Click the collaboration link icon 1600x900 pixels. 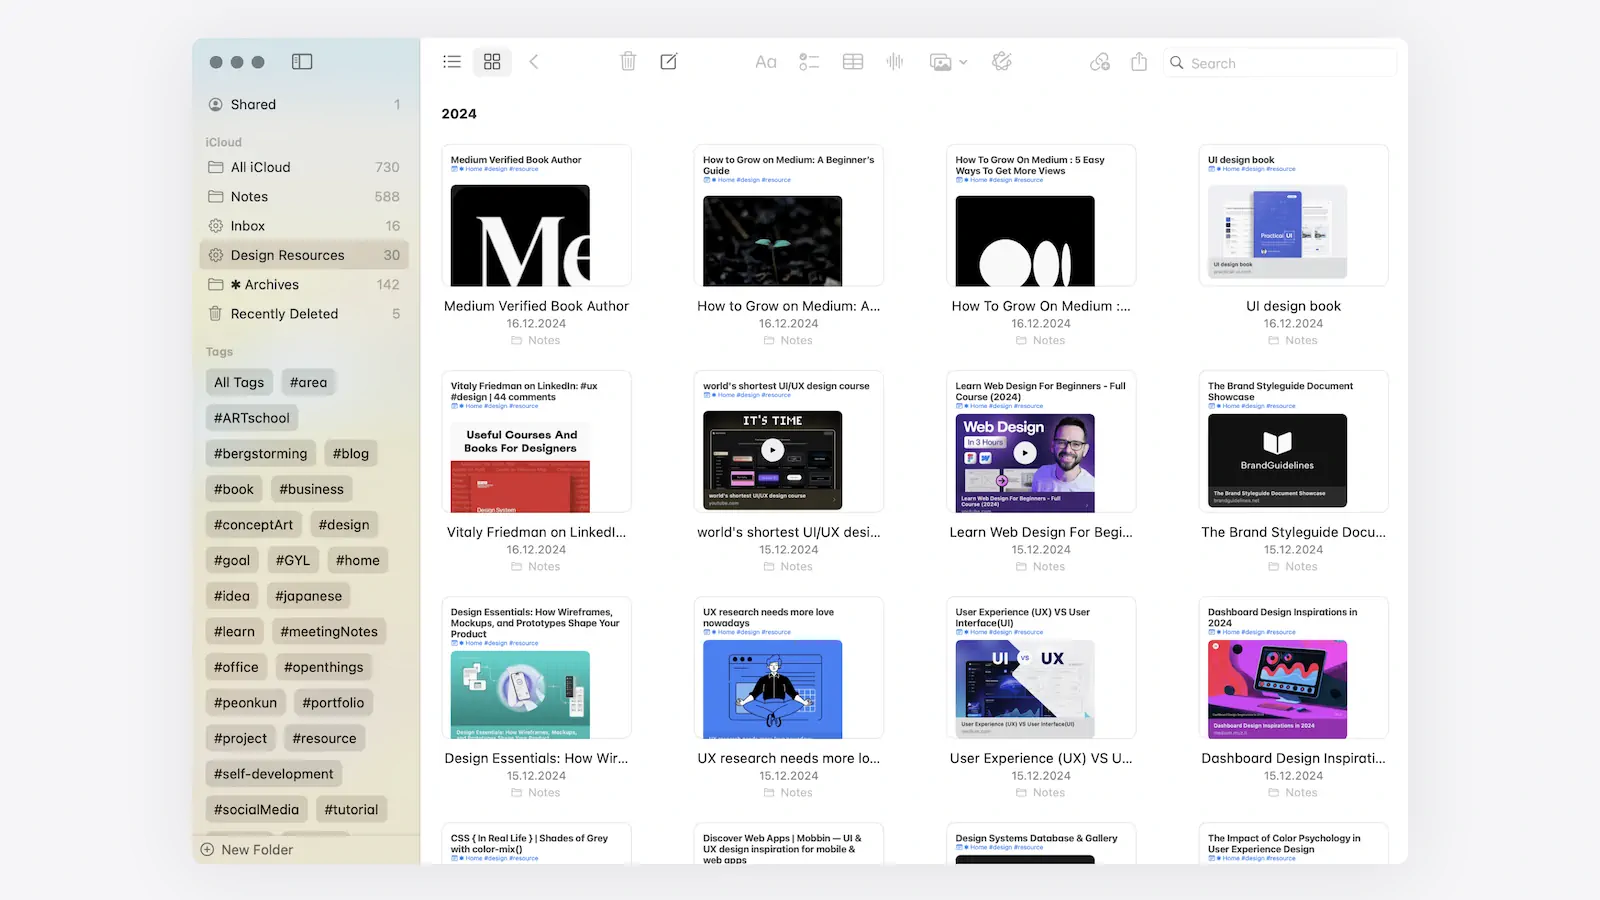click(1100, 62)
